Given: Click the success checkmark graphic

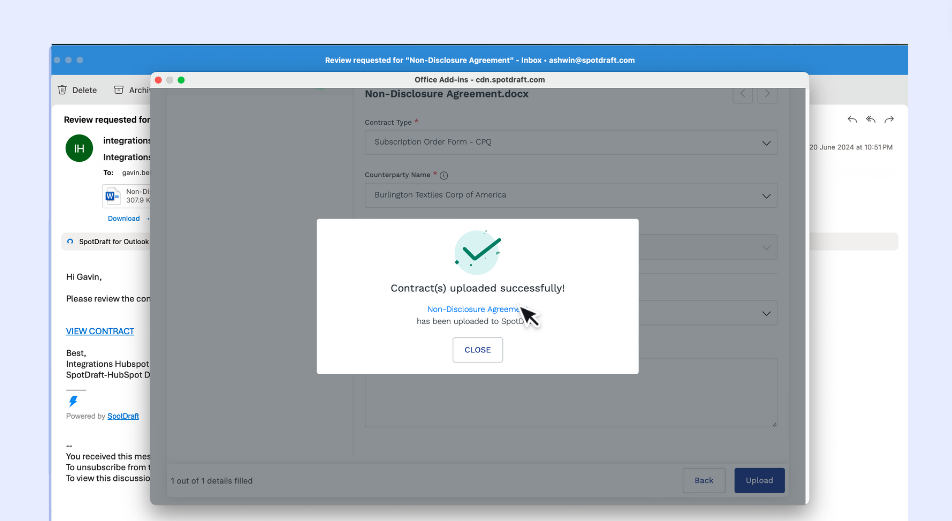Looking at the screenshot, I should (x=478, y=252).
